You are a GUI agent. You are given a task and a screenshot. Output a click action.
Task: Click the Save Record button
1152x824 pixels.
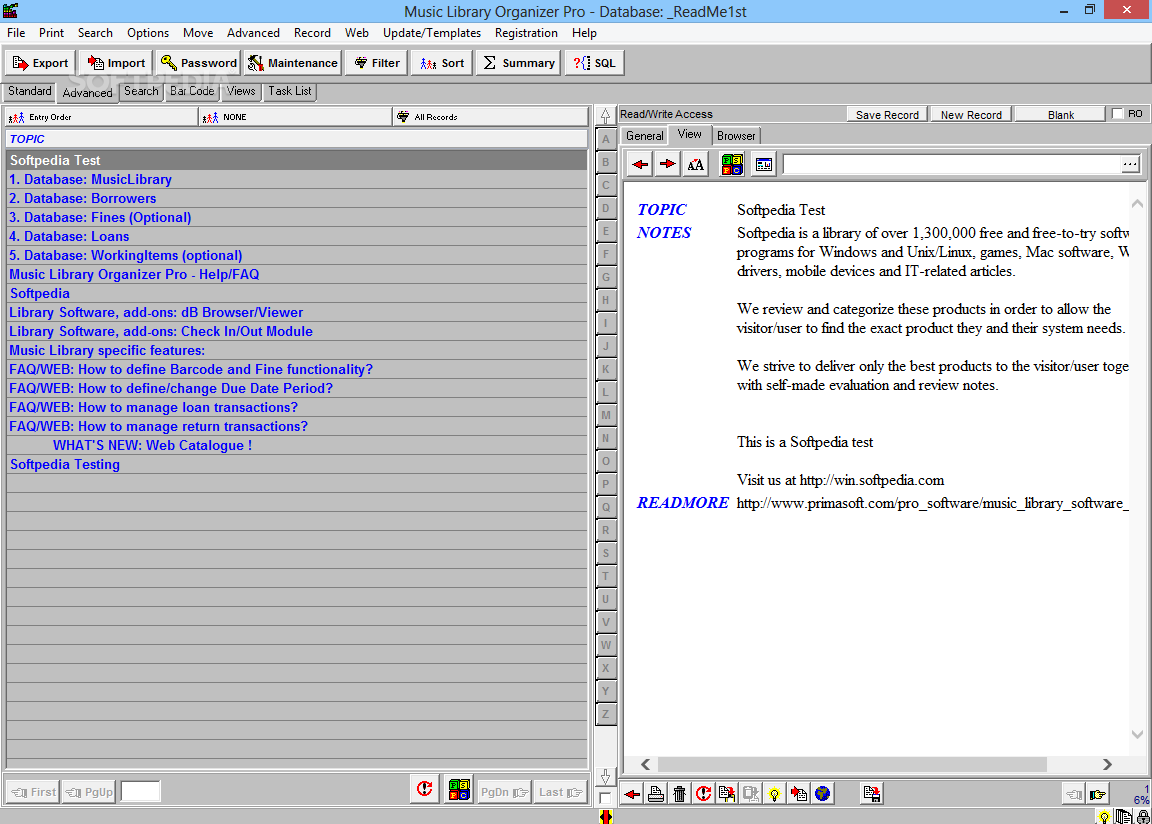click(x=887, y=115)
